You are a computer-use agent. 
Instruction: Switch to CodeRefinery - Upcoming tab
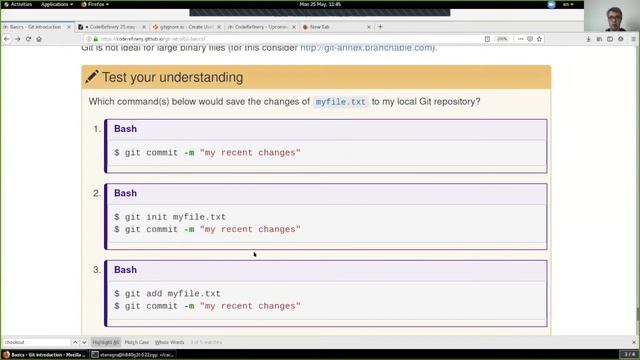tap(262, 27)
